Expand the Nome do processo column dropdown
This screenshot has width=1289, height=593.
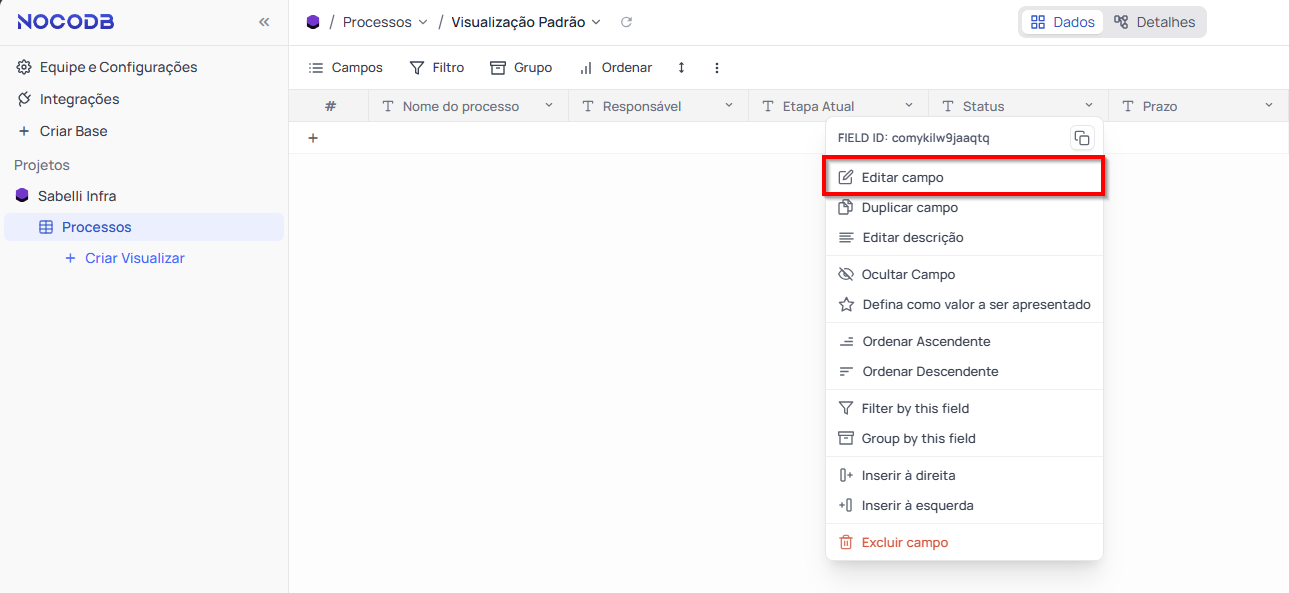tap(549, 106)
